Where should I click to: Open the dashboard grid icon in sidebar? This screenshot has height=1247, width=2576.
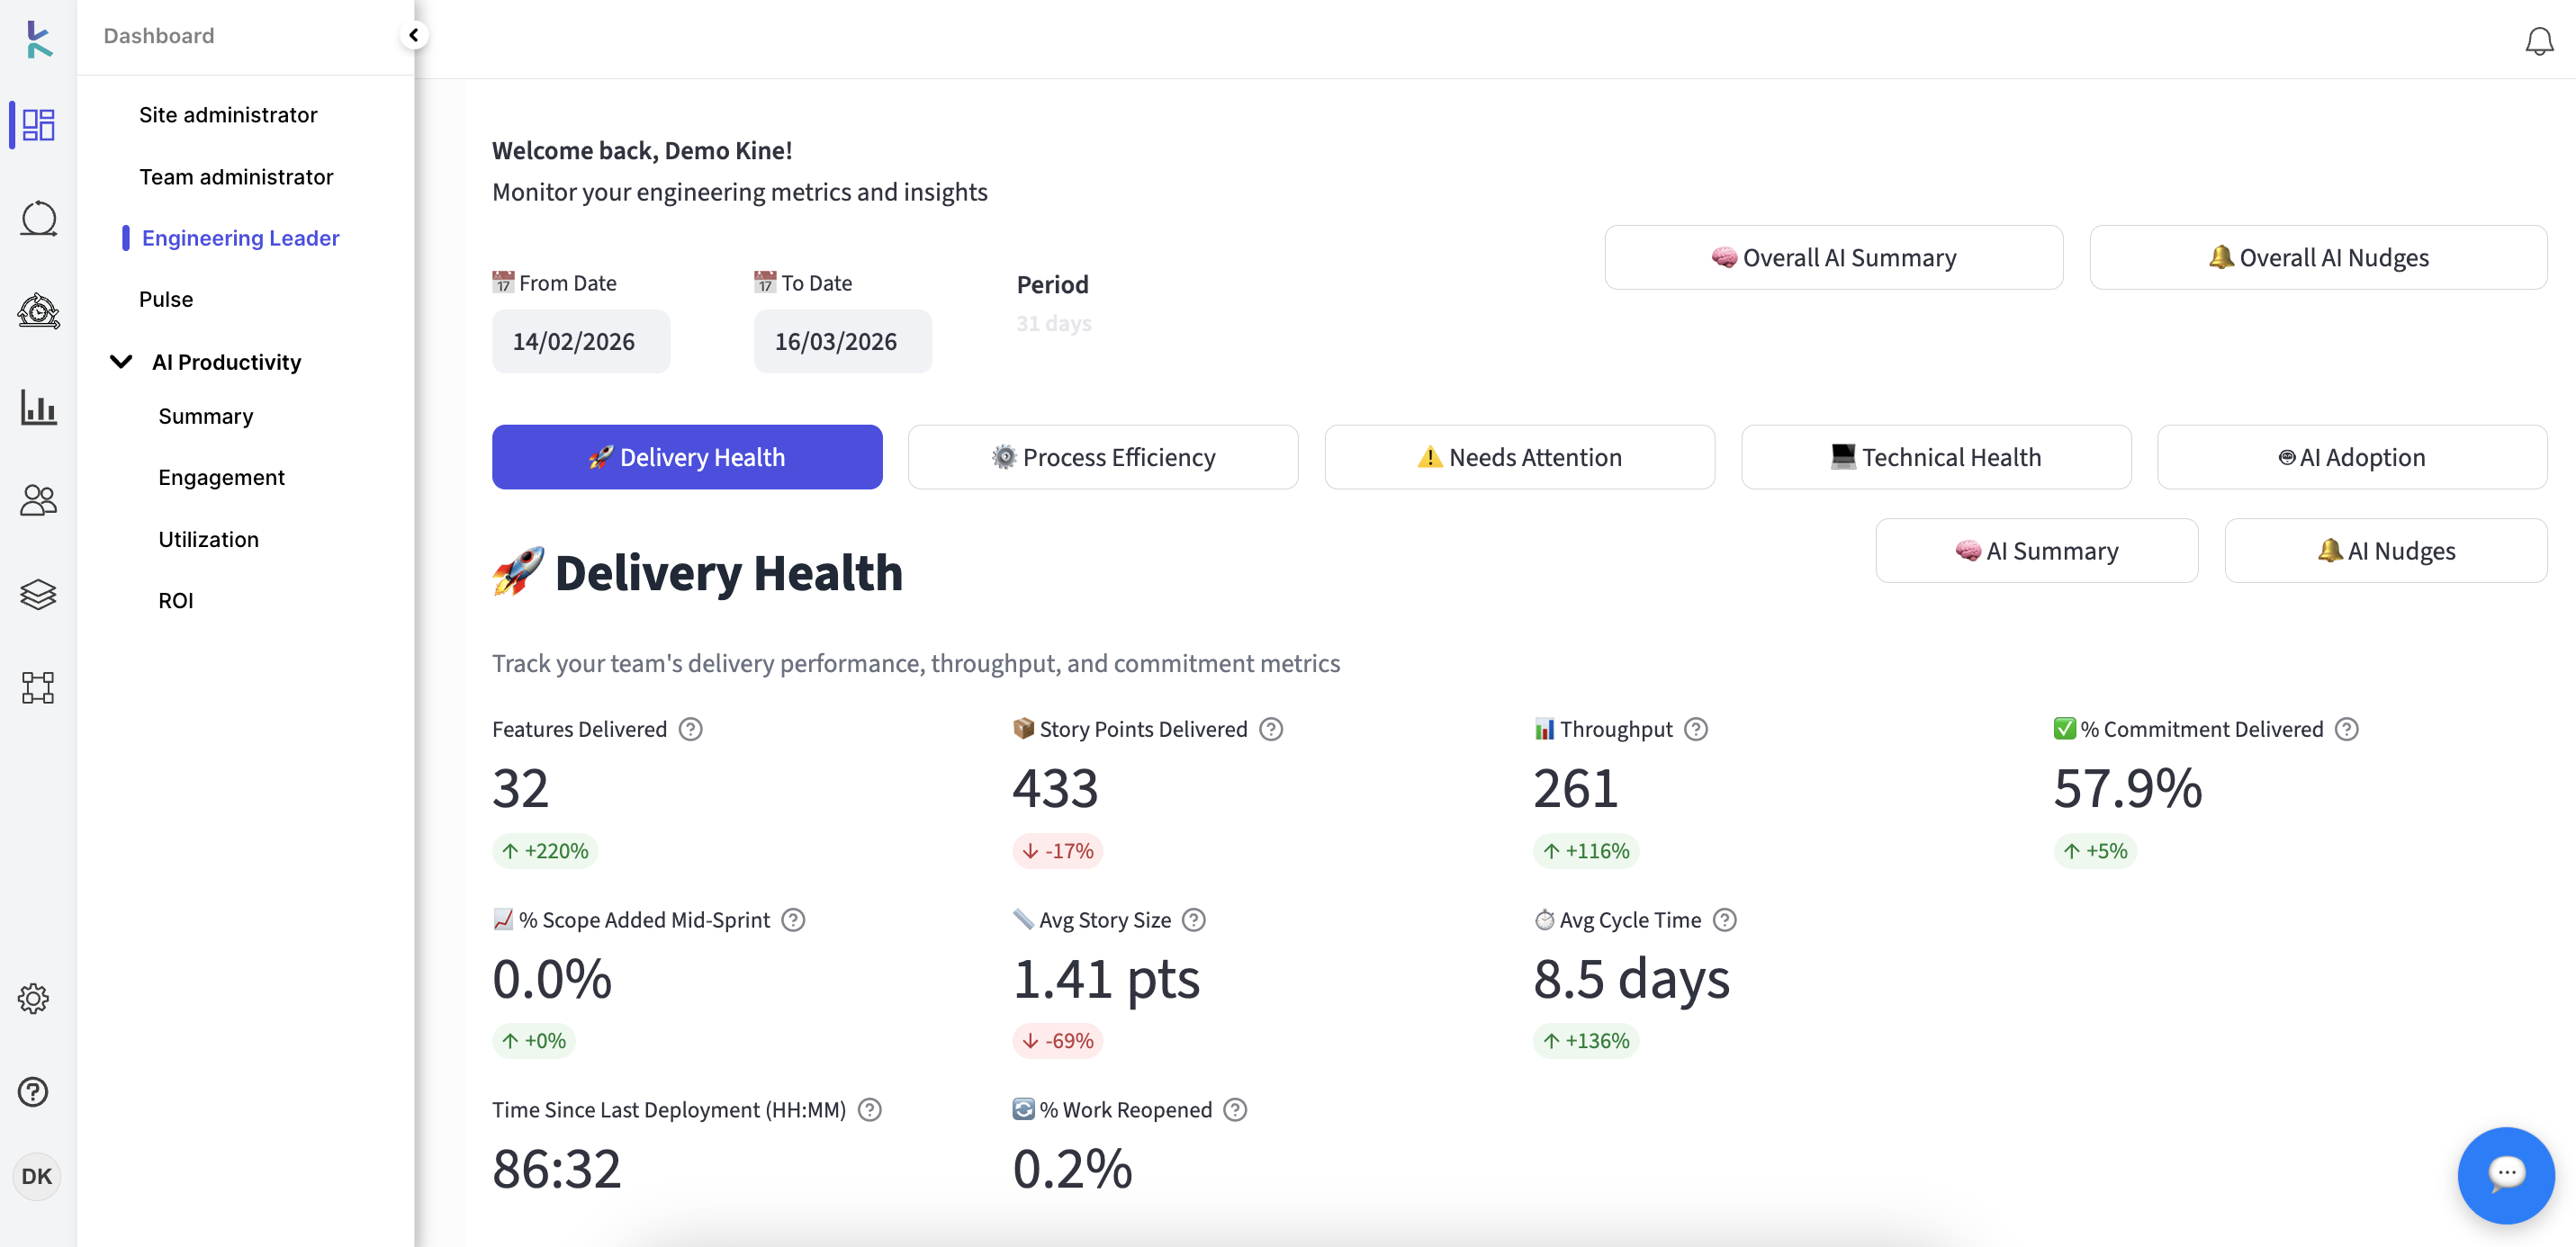[37, 124]
